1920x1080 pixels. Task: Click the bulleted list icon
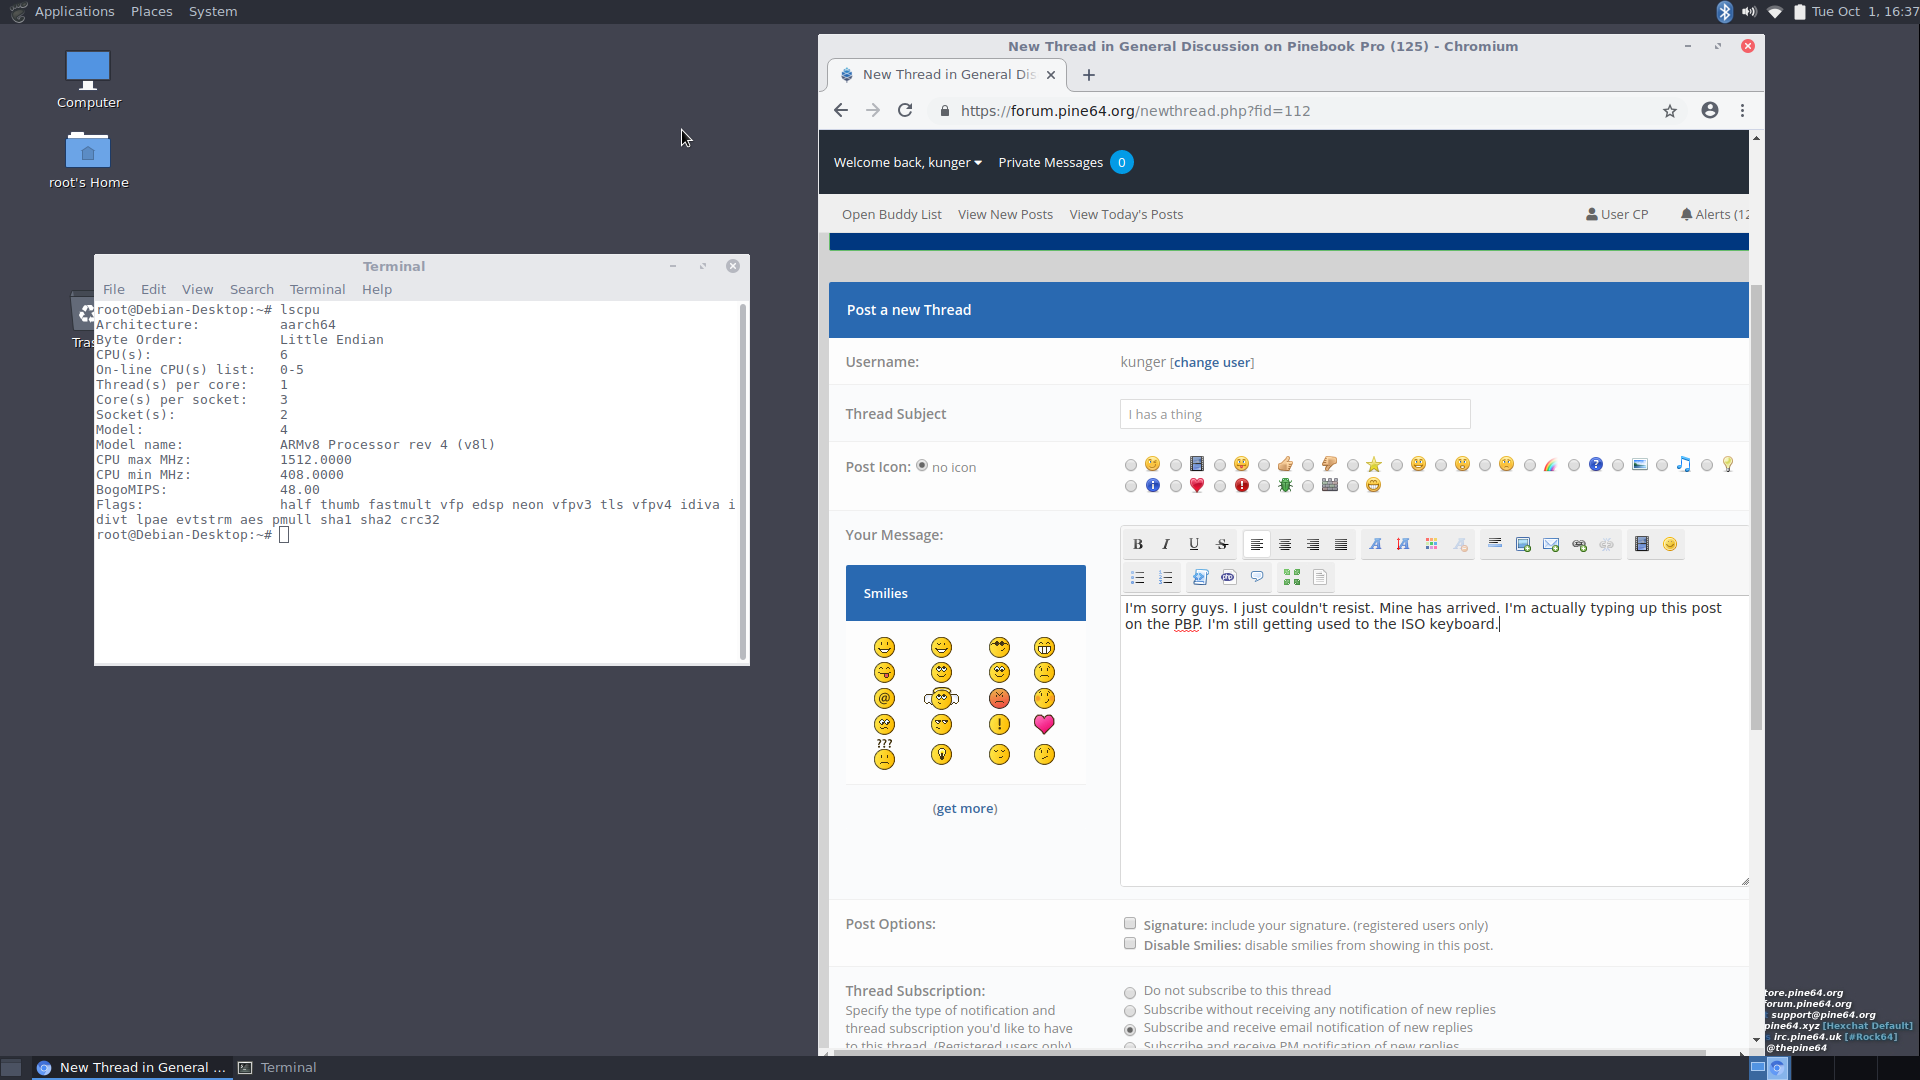coord(1137,577)
